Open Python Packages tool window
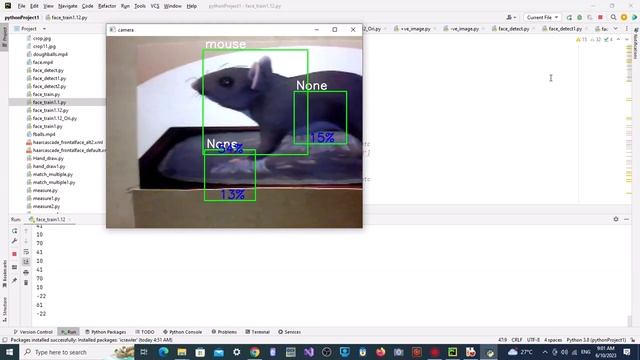This screenshot has width=640, height=360. [106, 332]
